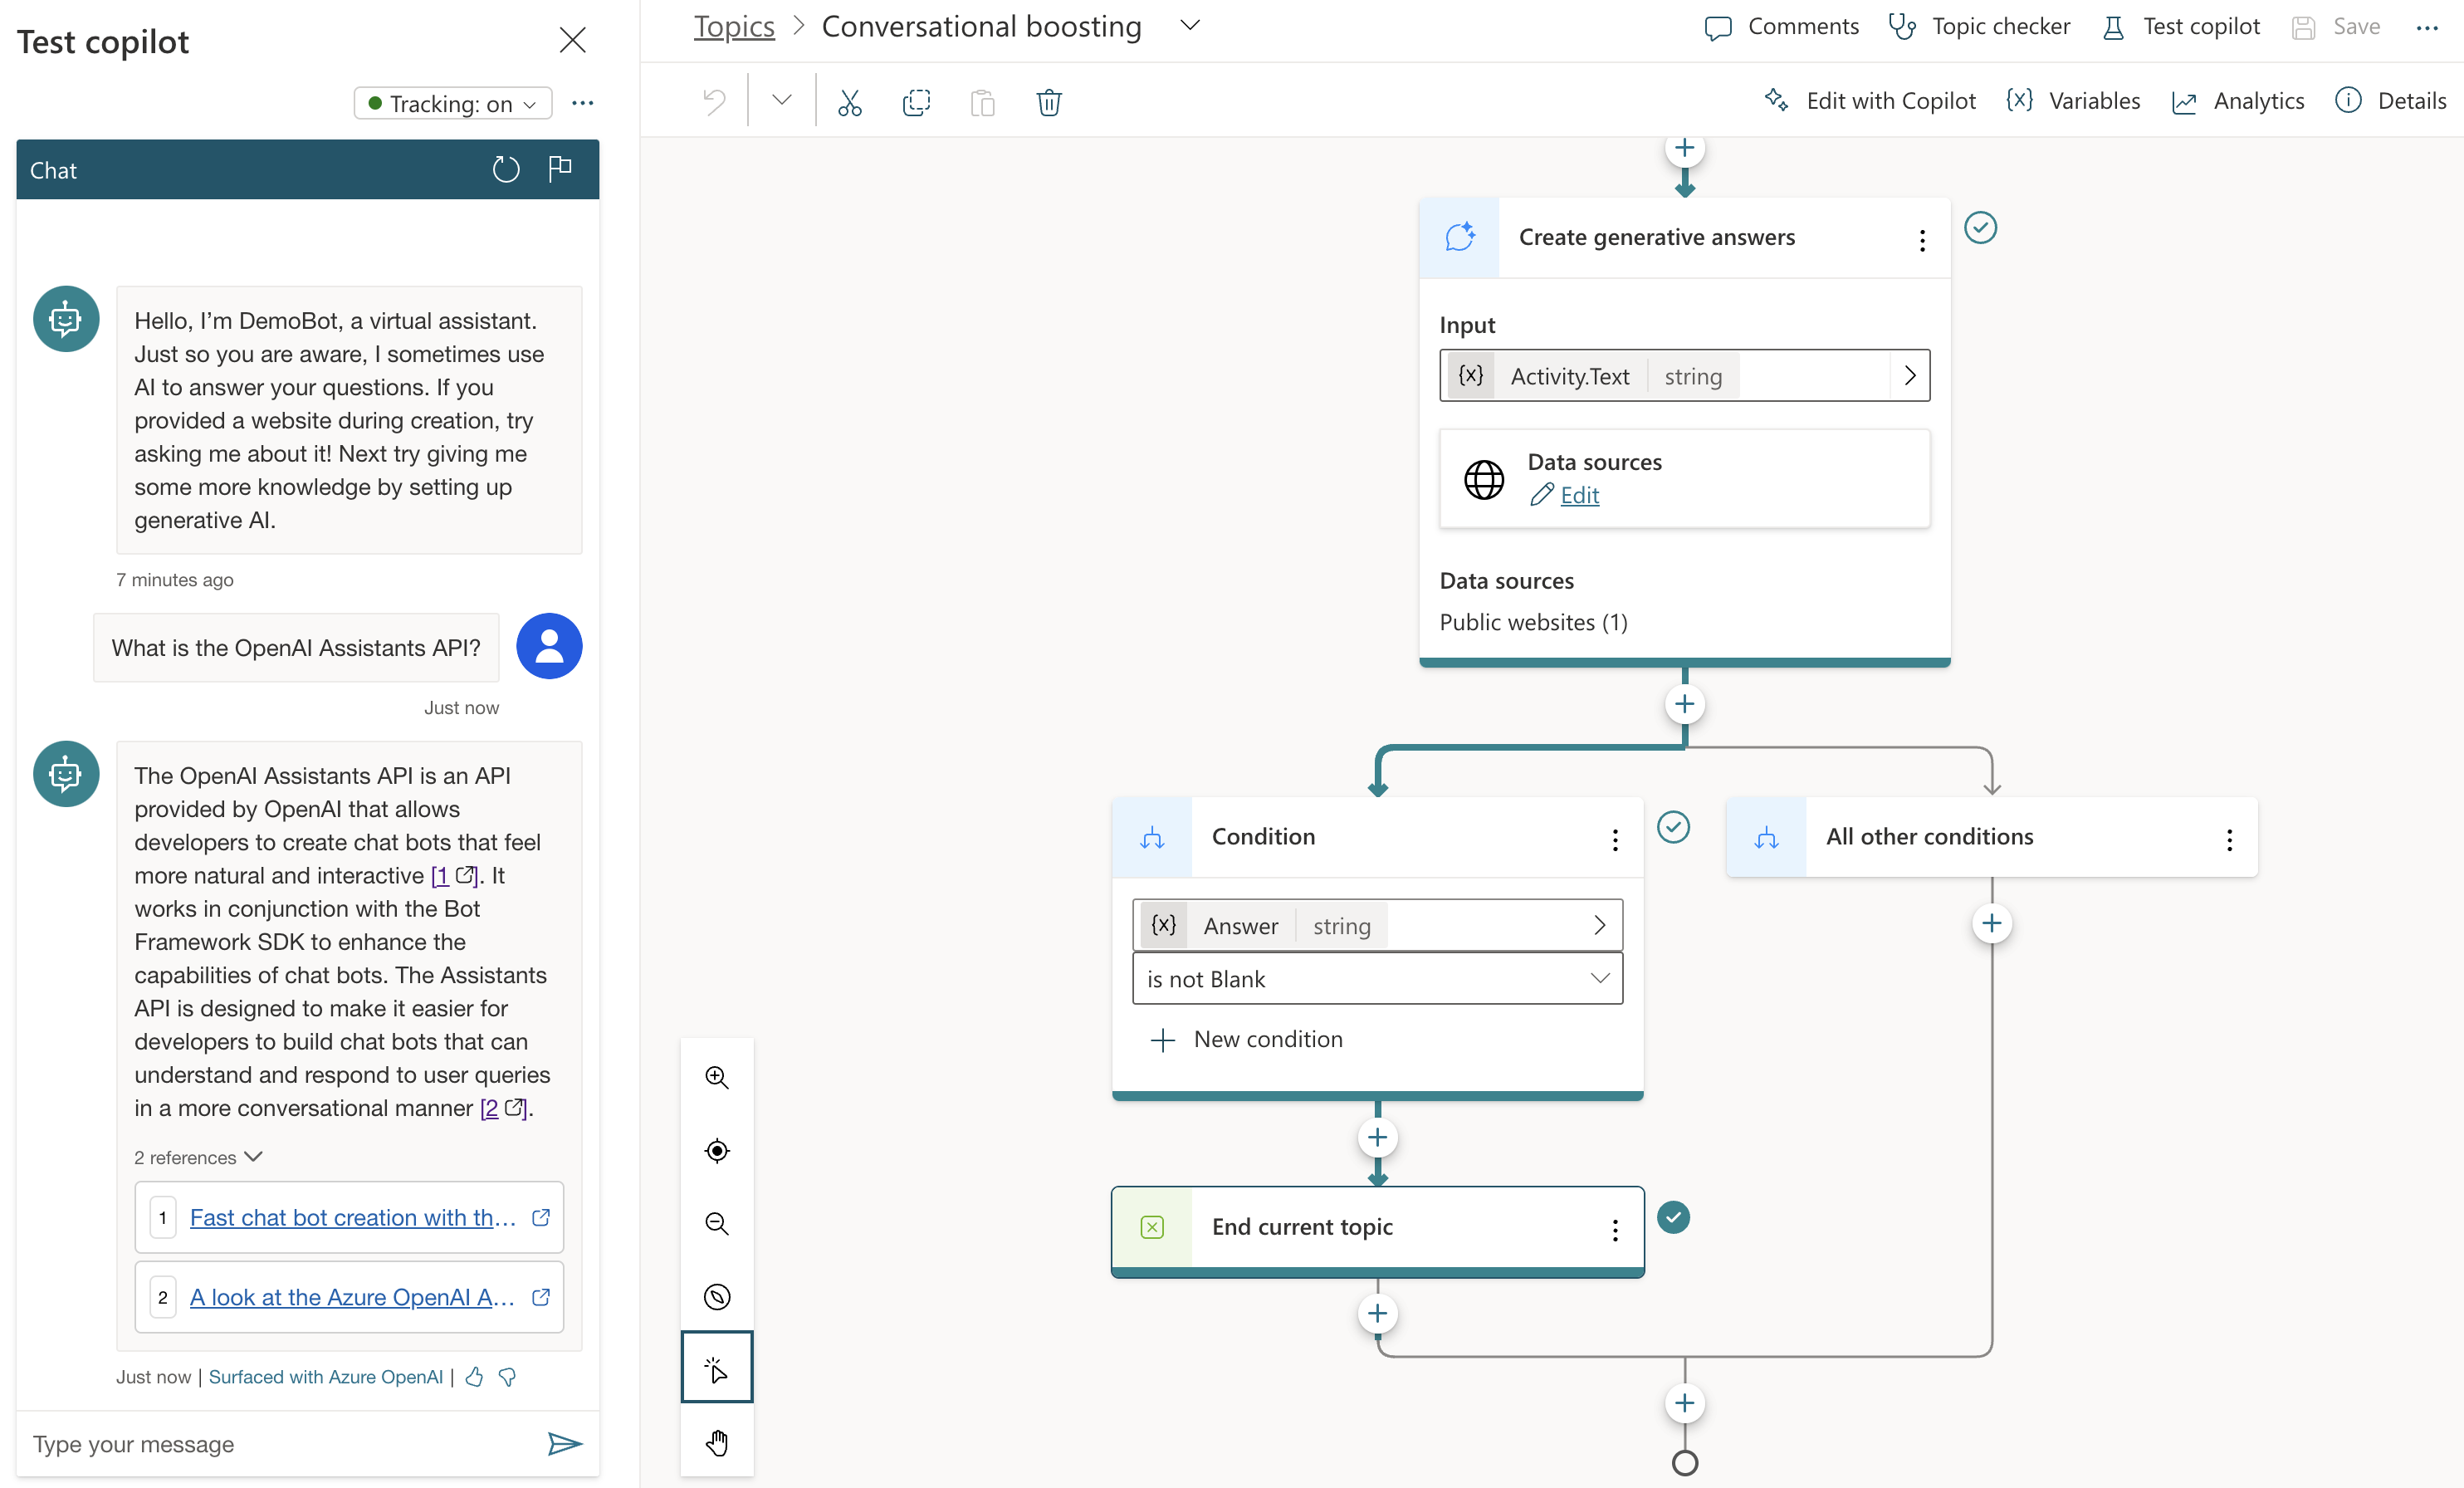The image size is (2464, 1488).
Task: Expand Conversational boosting topic chevron
Action: coord(1189,26)
